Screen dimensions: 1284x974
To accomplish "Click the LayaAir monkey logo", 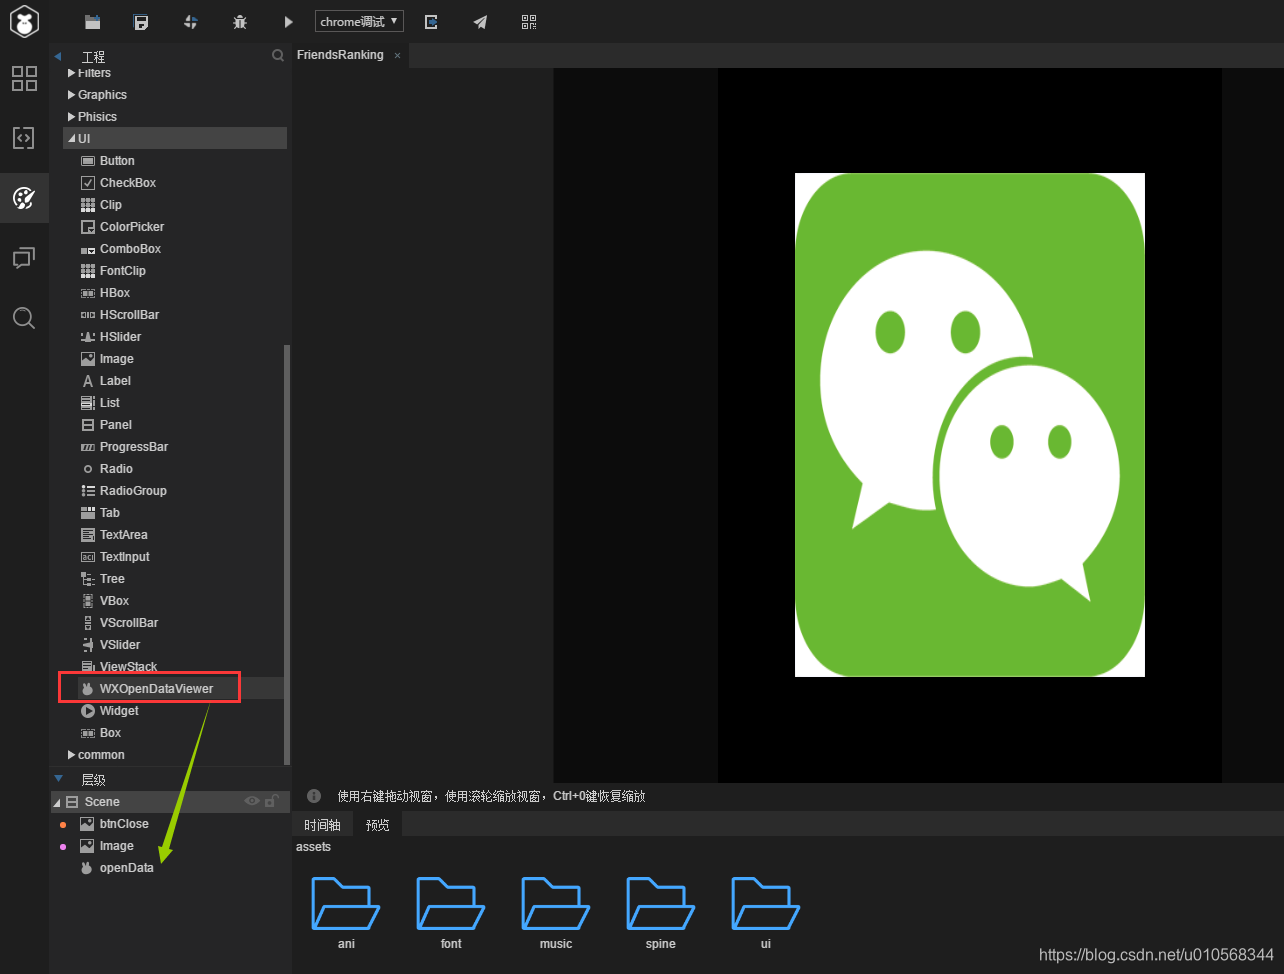I will point(24,21).
